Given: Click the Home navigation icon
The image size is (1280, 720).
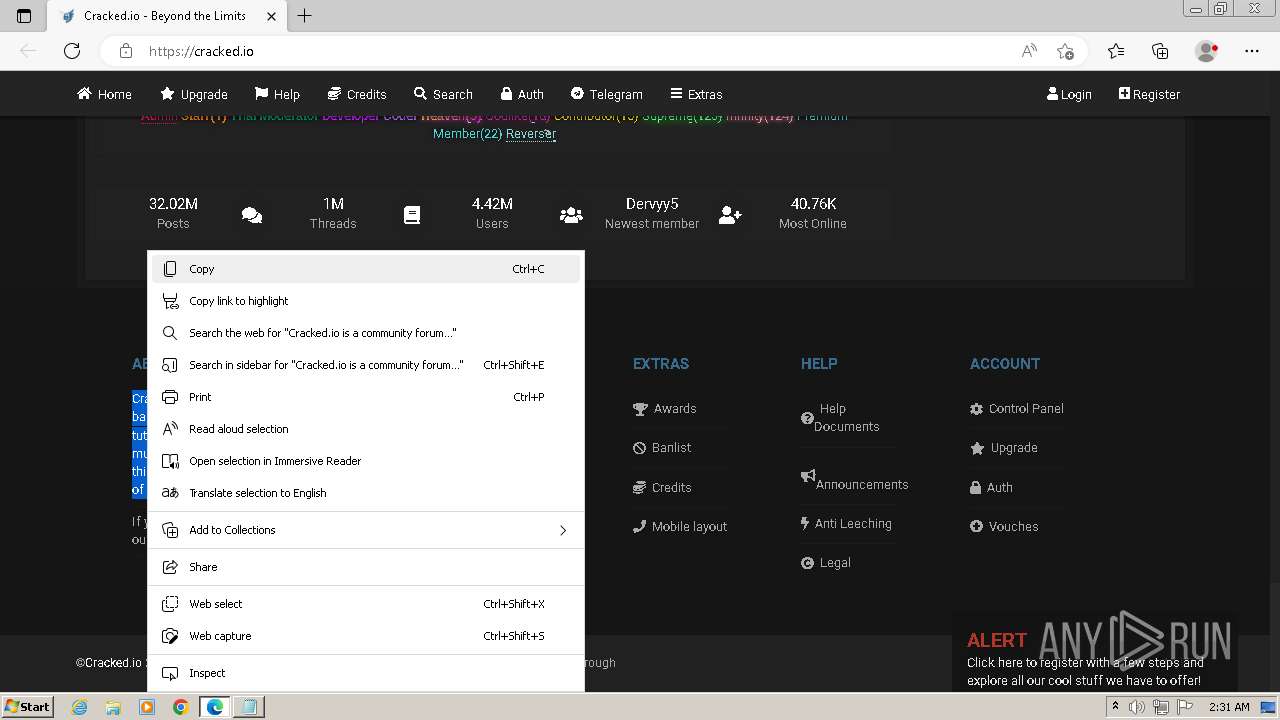Looking at the screenshot, I should click(84, 93).
